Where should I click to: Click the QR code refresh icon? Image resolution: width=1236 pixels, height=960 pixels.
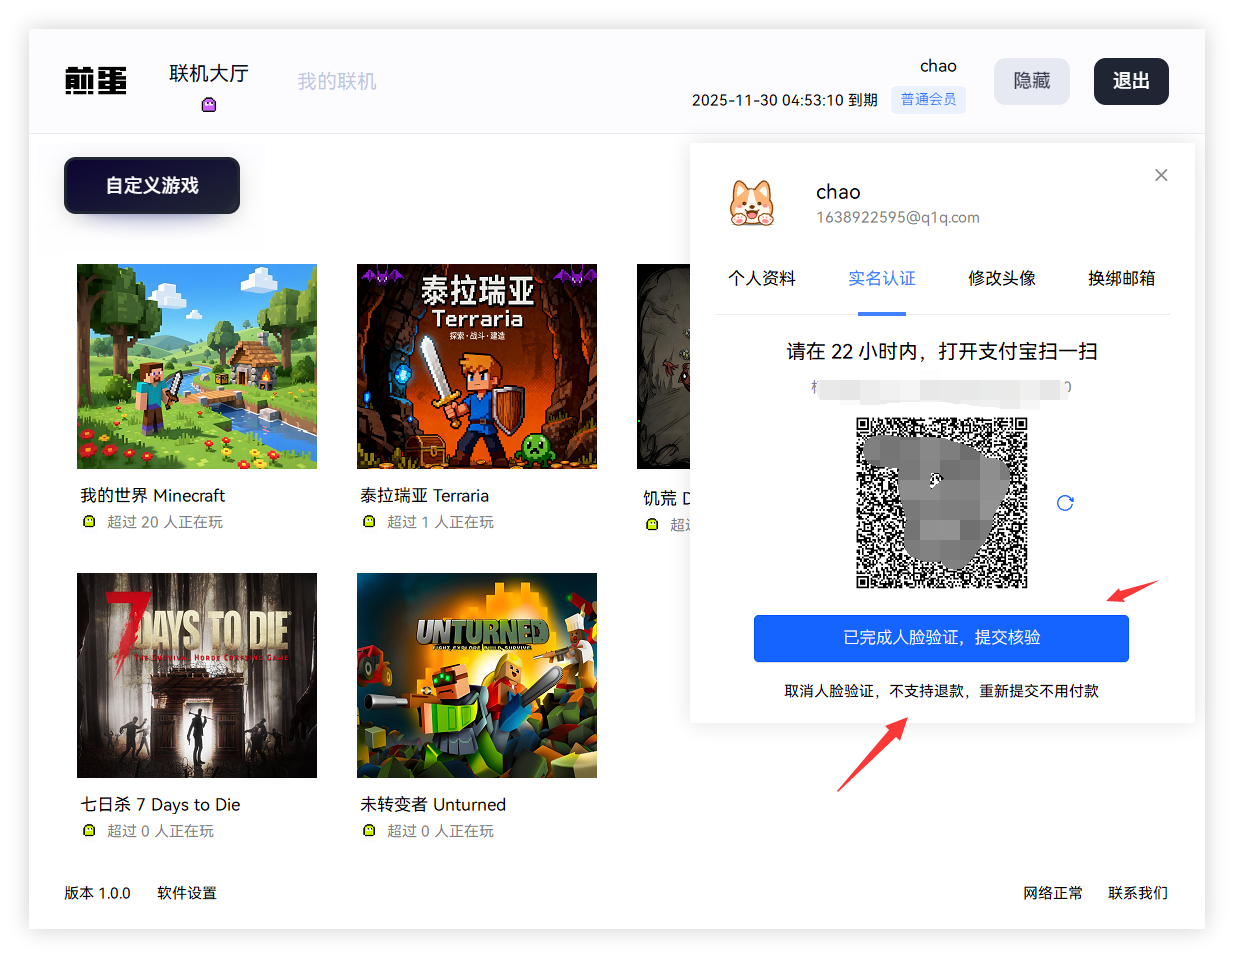coord(1065,503)
